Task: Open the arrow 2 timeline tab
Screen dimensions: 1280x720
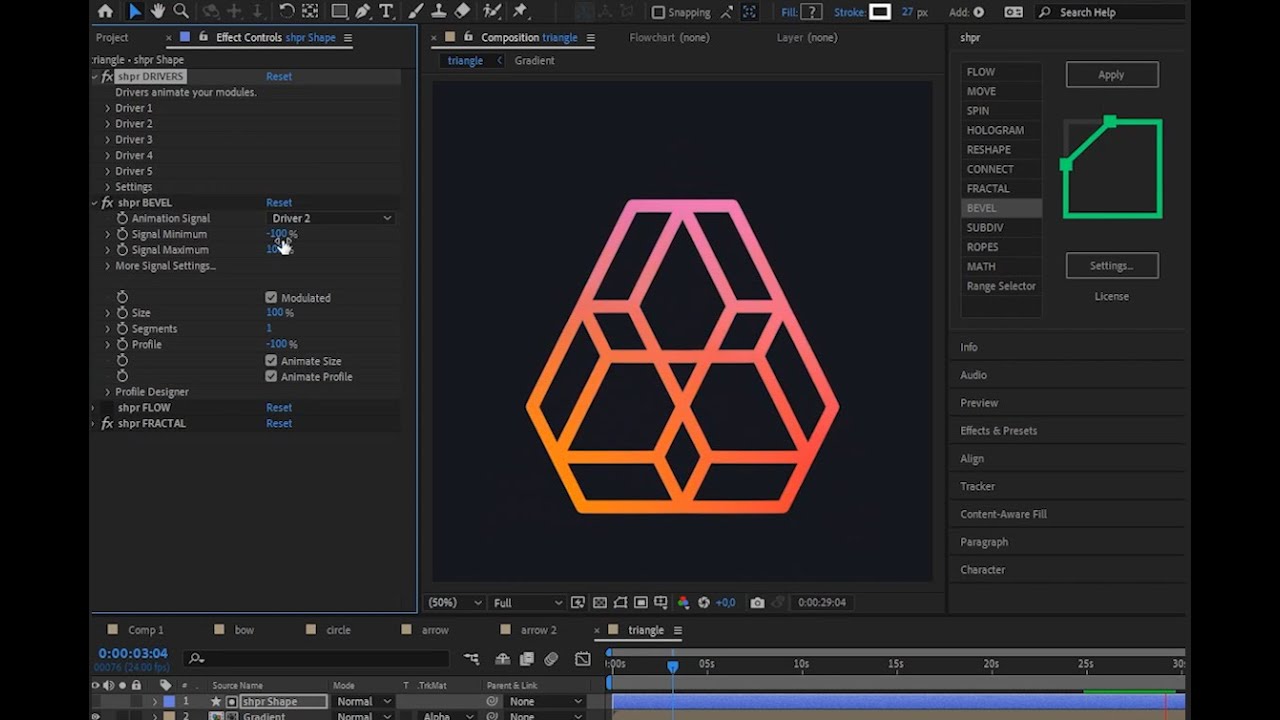Action: [538, 631]
